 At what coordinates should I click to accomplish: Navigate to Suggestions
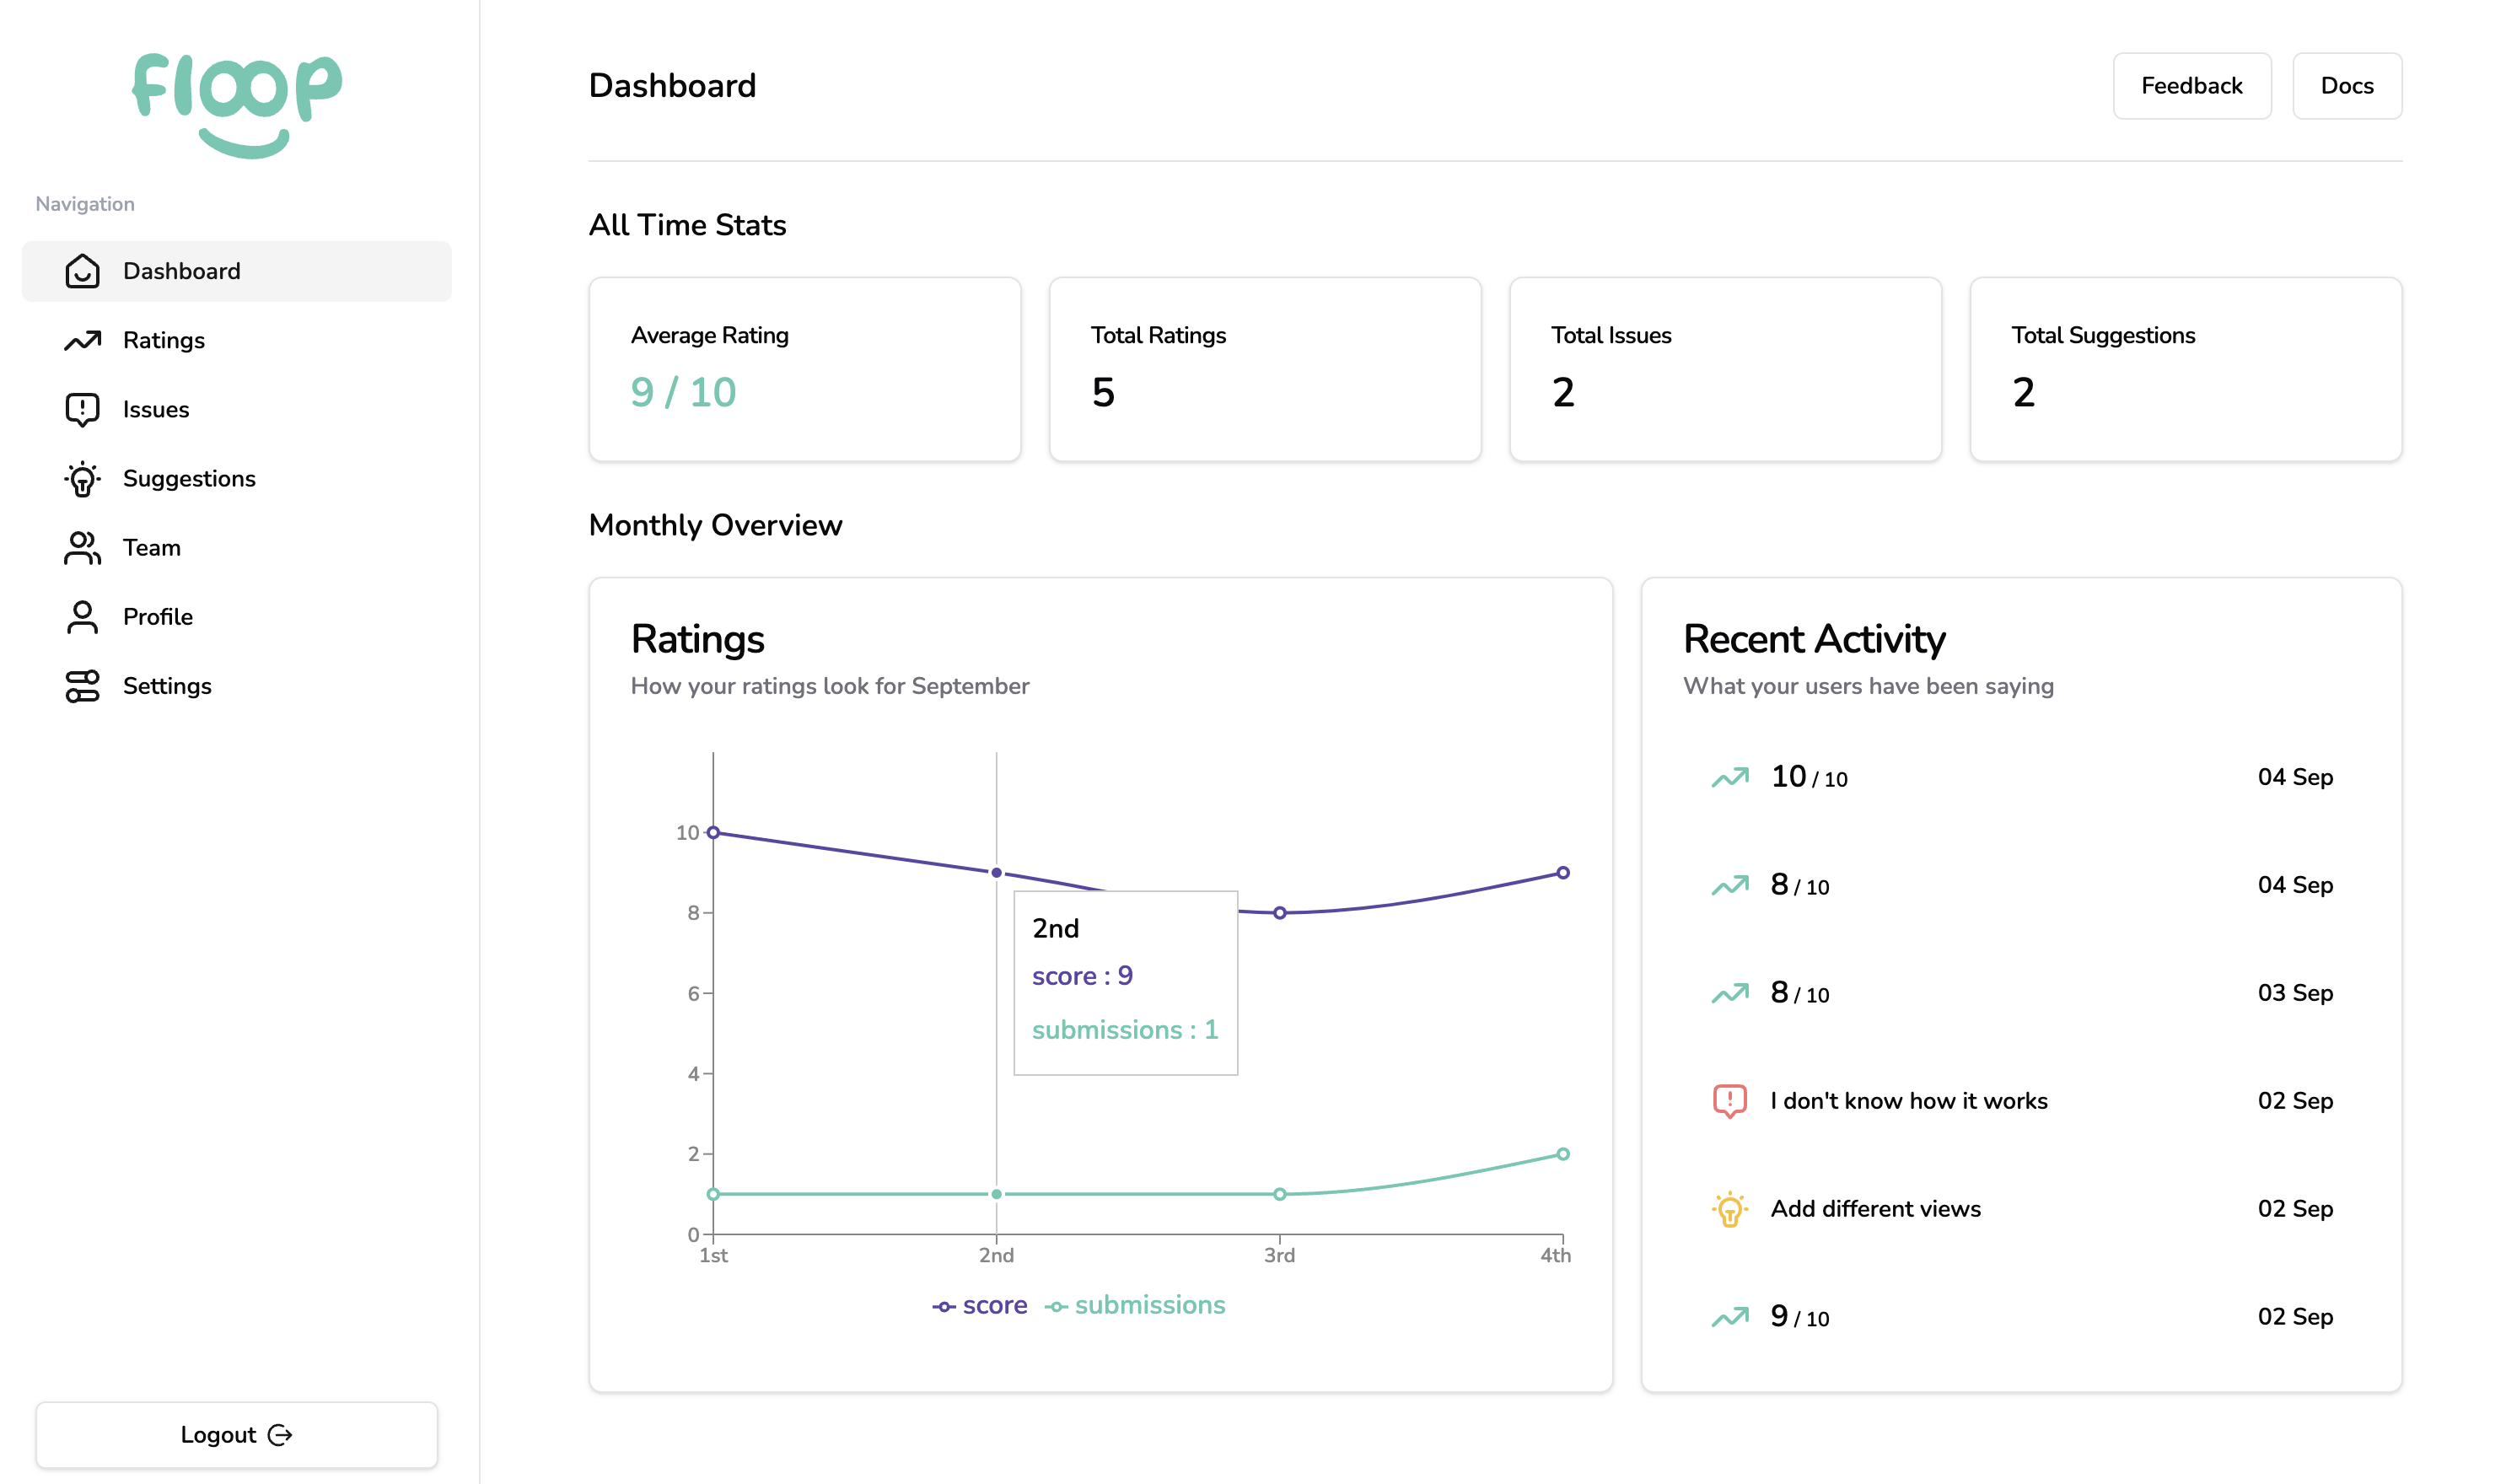237,479
